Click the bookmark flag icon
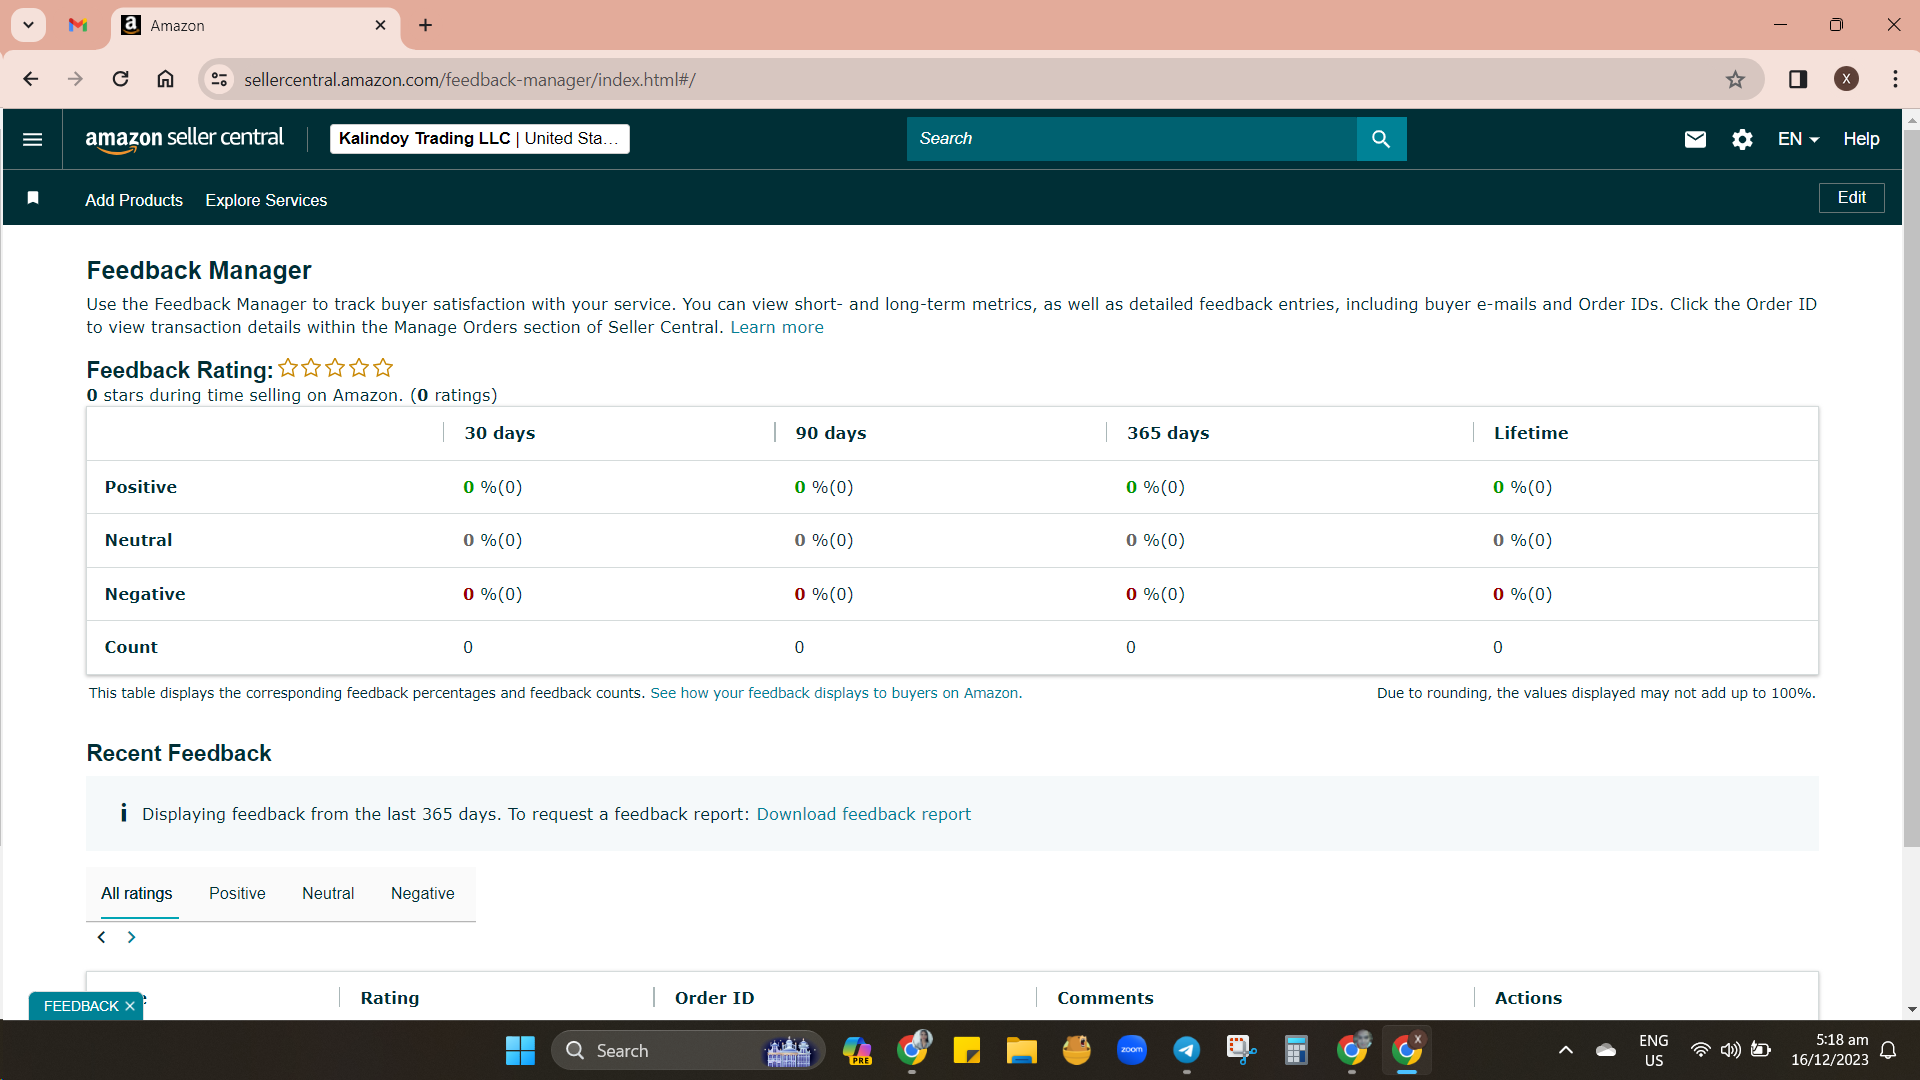This screenshot has width=1920, height=1080. pyautogui.click(x=33, y=198)
